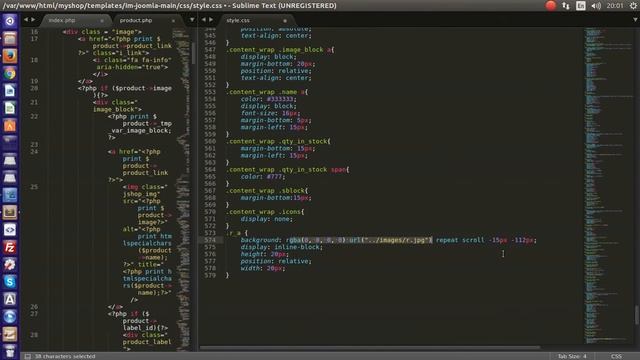Open the letter A app in dock
The height and width of the screenshot is (360, 640).
pos(10,299)
